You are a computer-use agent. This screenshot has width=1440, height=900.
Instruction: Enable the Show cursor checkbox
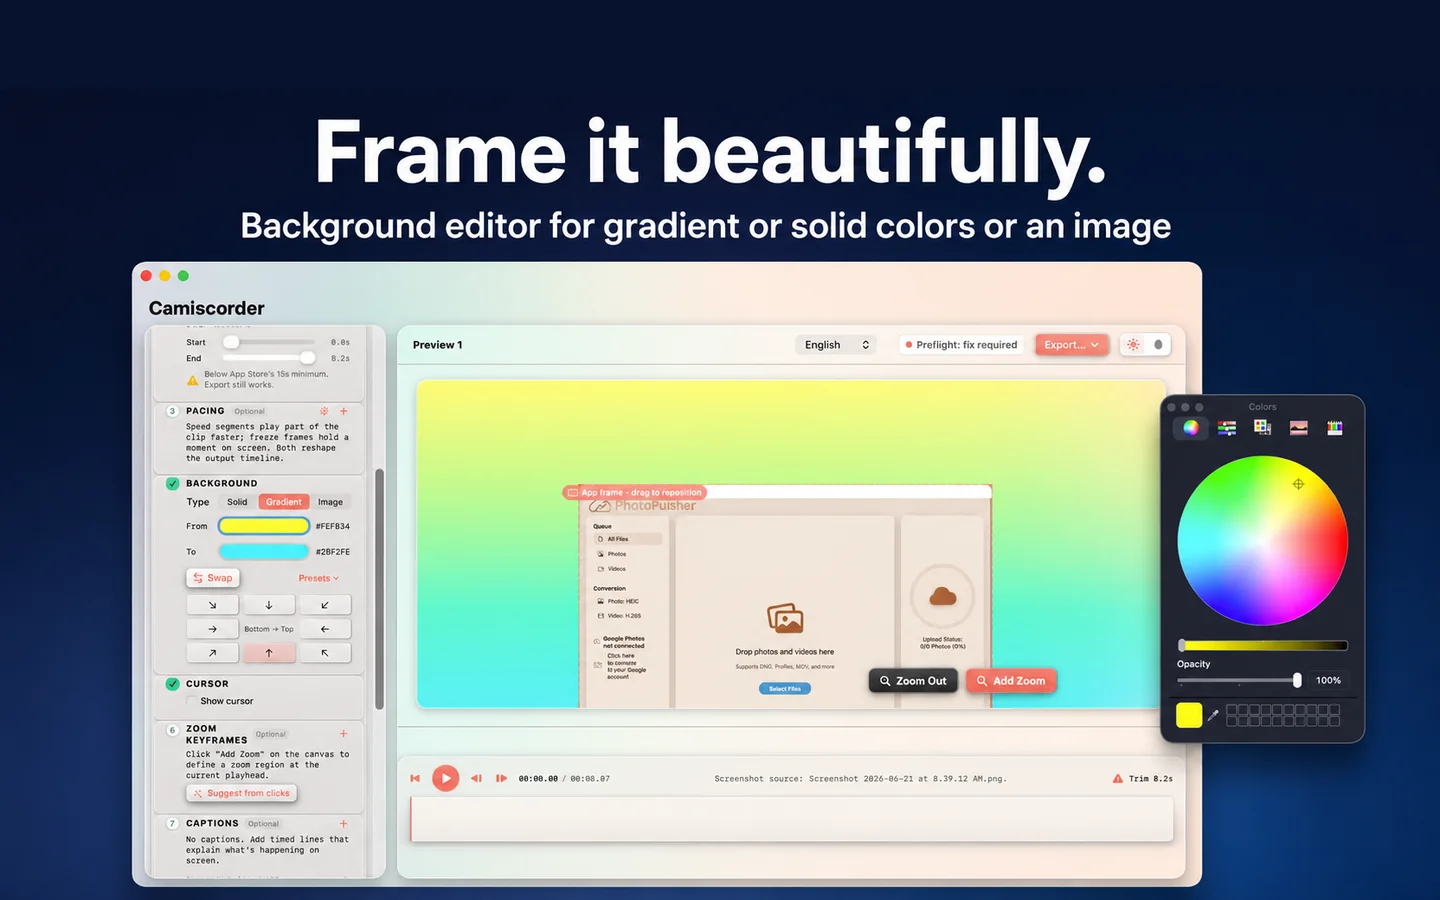point(192,701)
